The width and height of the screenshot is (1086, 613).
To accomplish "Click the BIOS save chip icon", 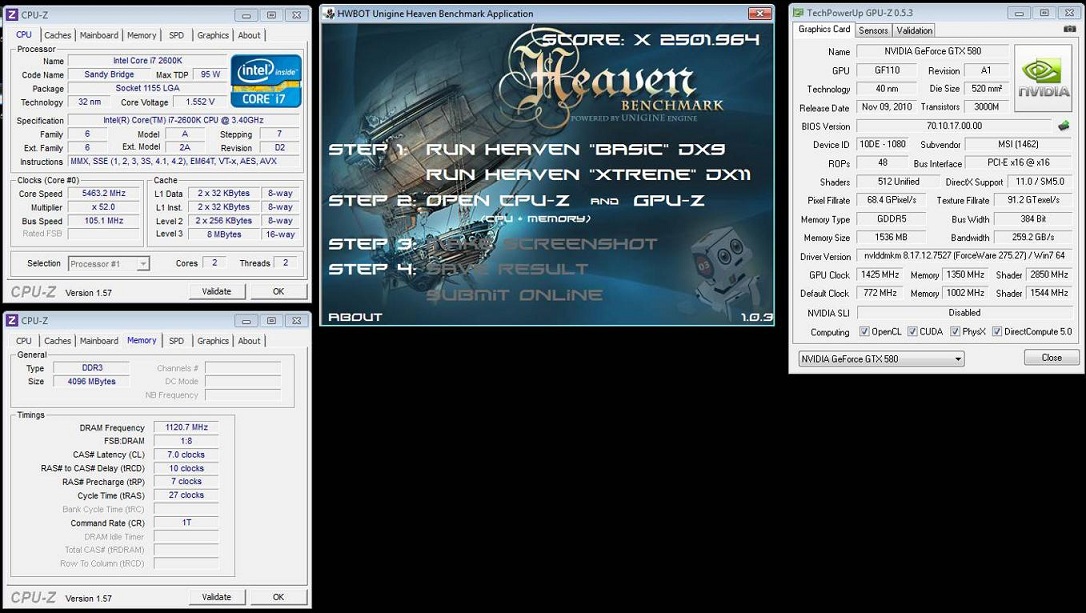I will [x=1064, y=126].
